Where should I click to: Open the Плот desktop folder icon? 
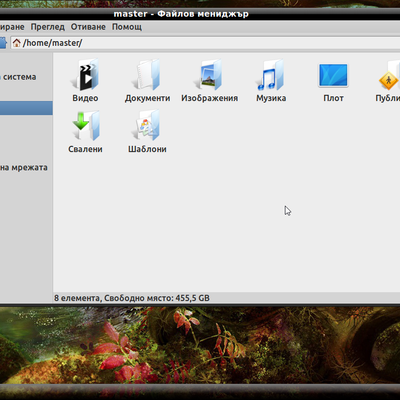click(x=333, y=75)
